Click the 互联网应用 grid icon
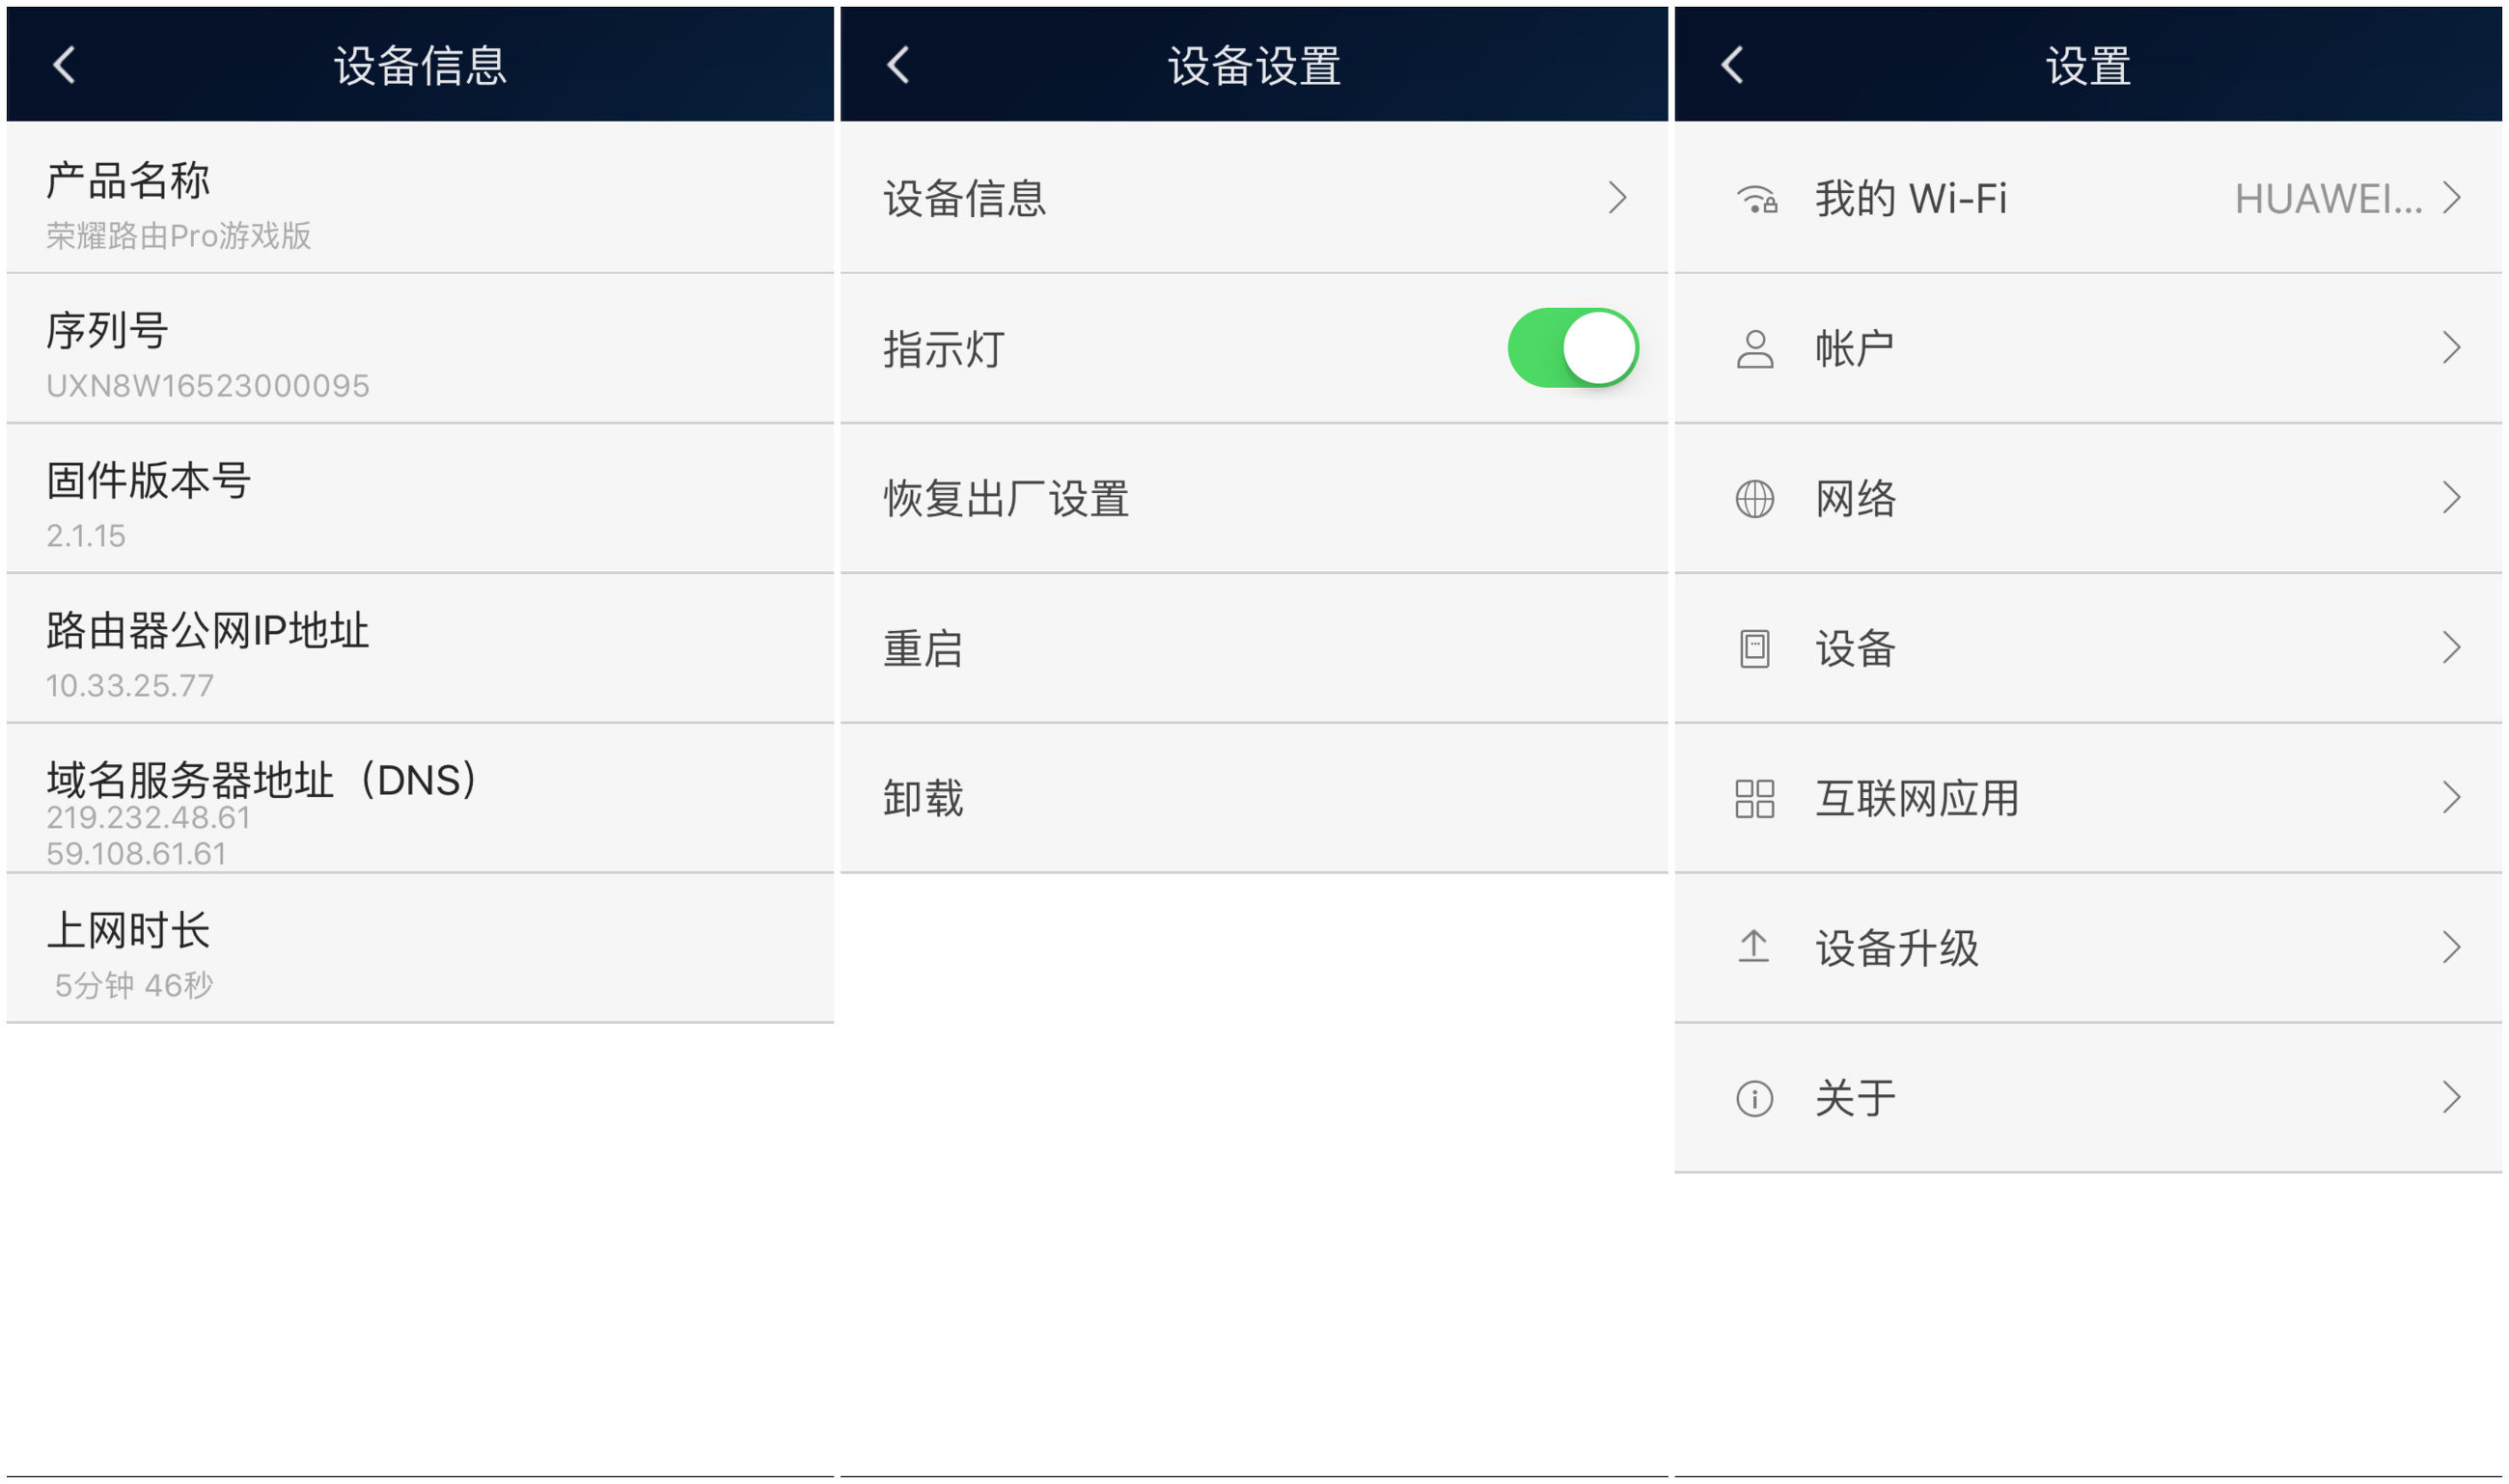The image size is (2509, 1484). point(1754,797)
